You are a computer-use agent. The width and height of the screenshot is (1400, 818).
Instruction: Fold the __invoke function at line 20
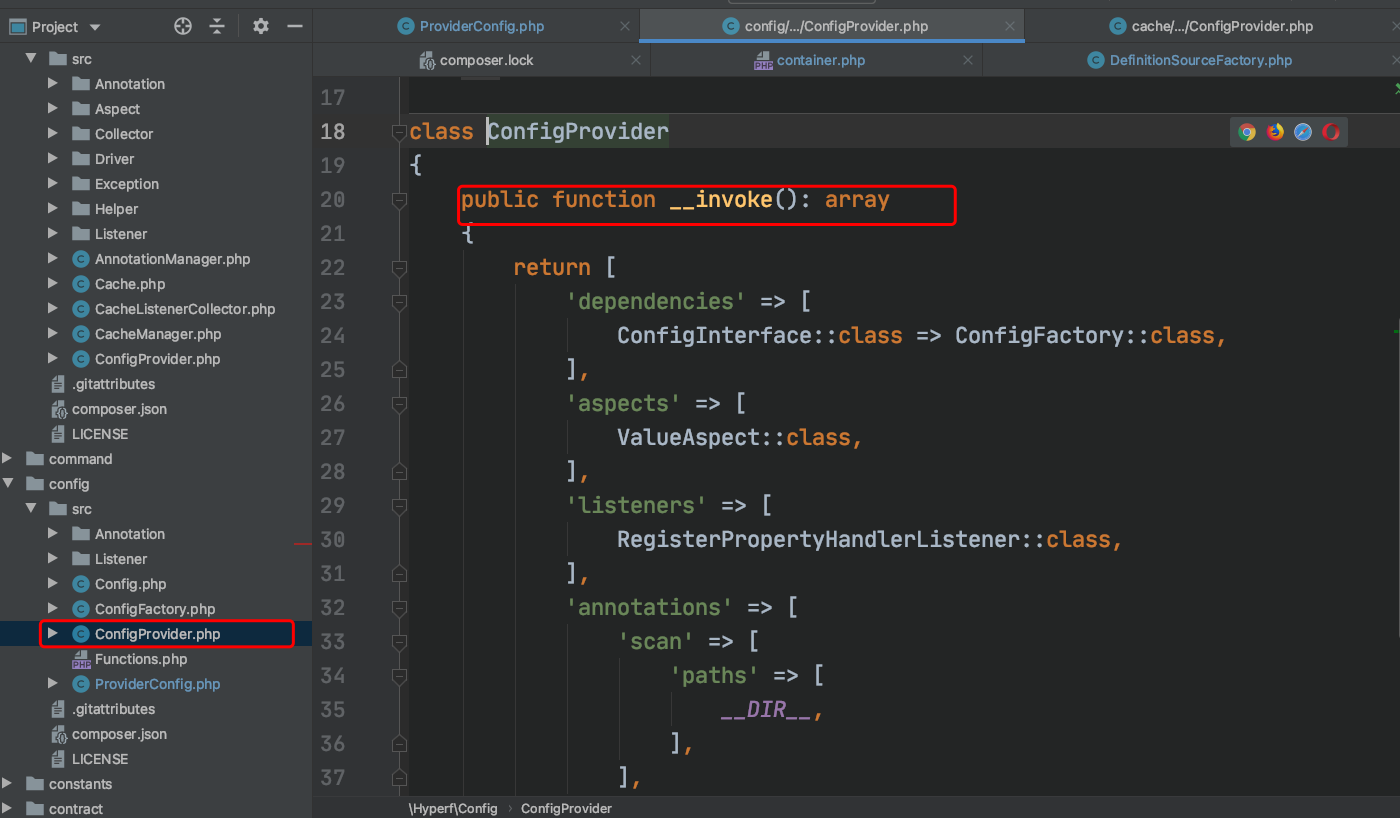(399, 200)
